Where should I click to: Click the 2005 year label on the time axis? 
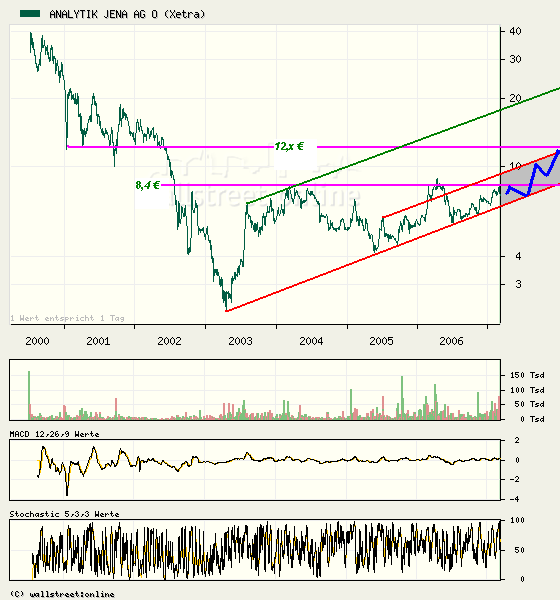pyautogui.click(x=381, y=341)
